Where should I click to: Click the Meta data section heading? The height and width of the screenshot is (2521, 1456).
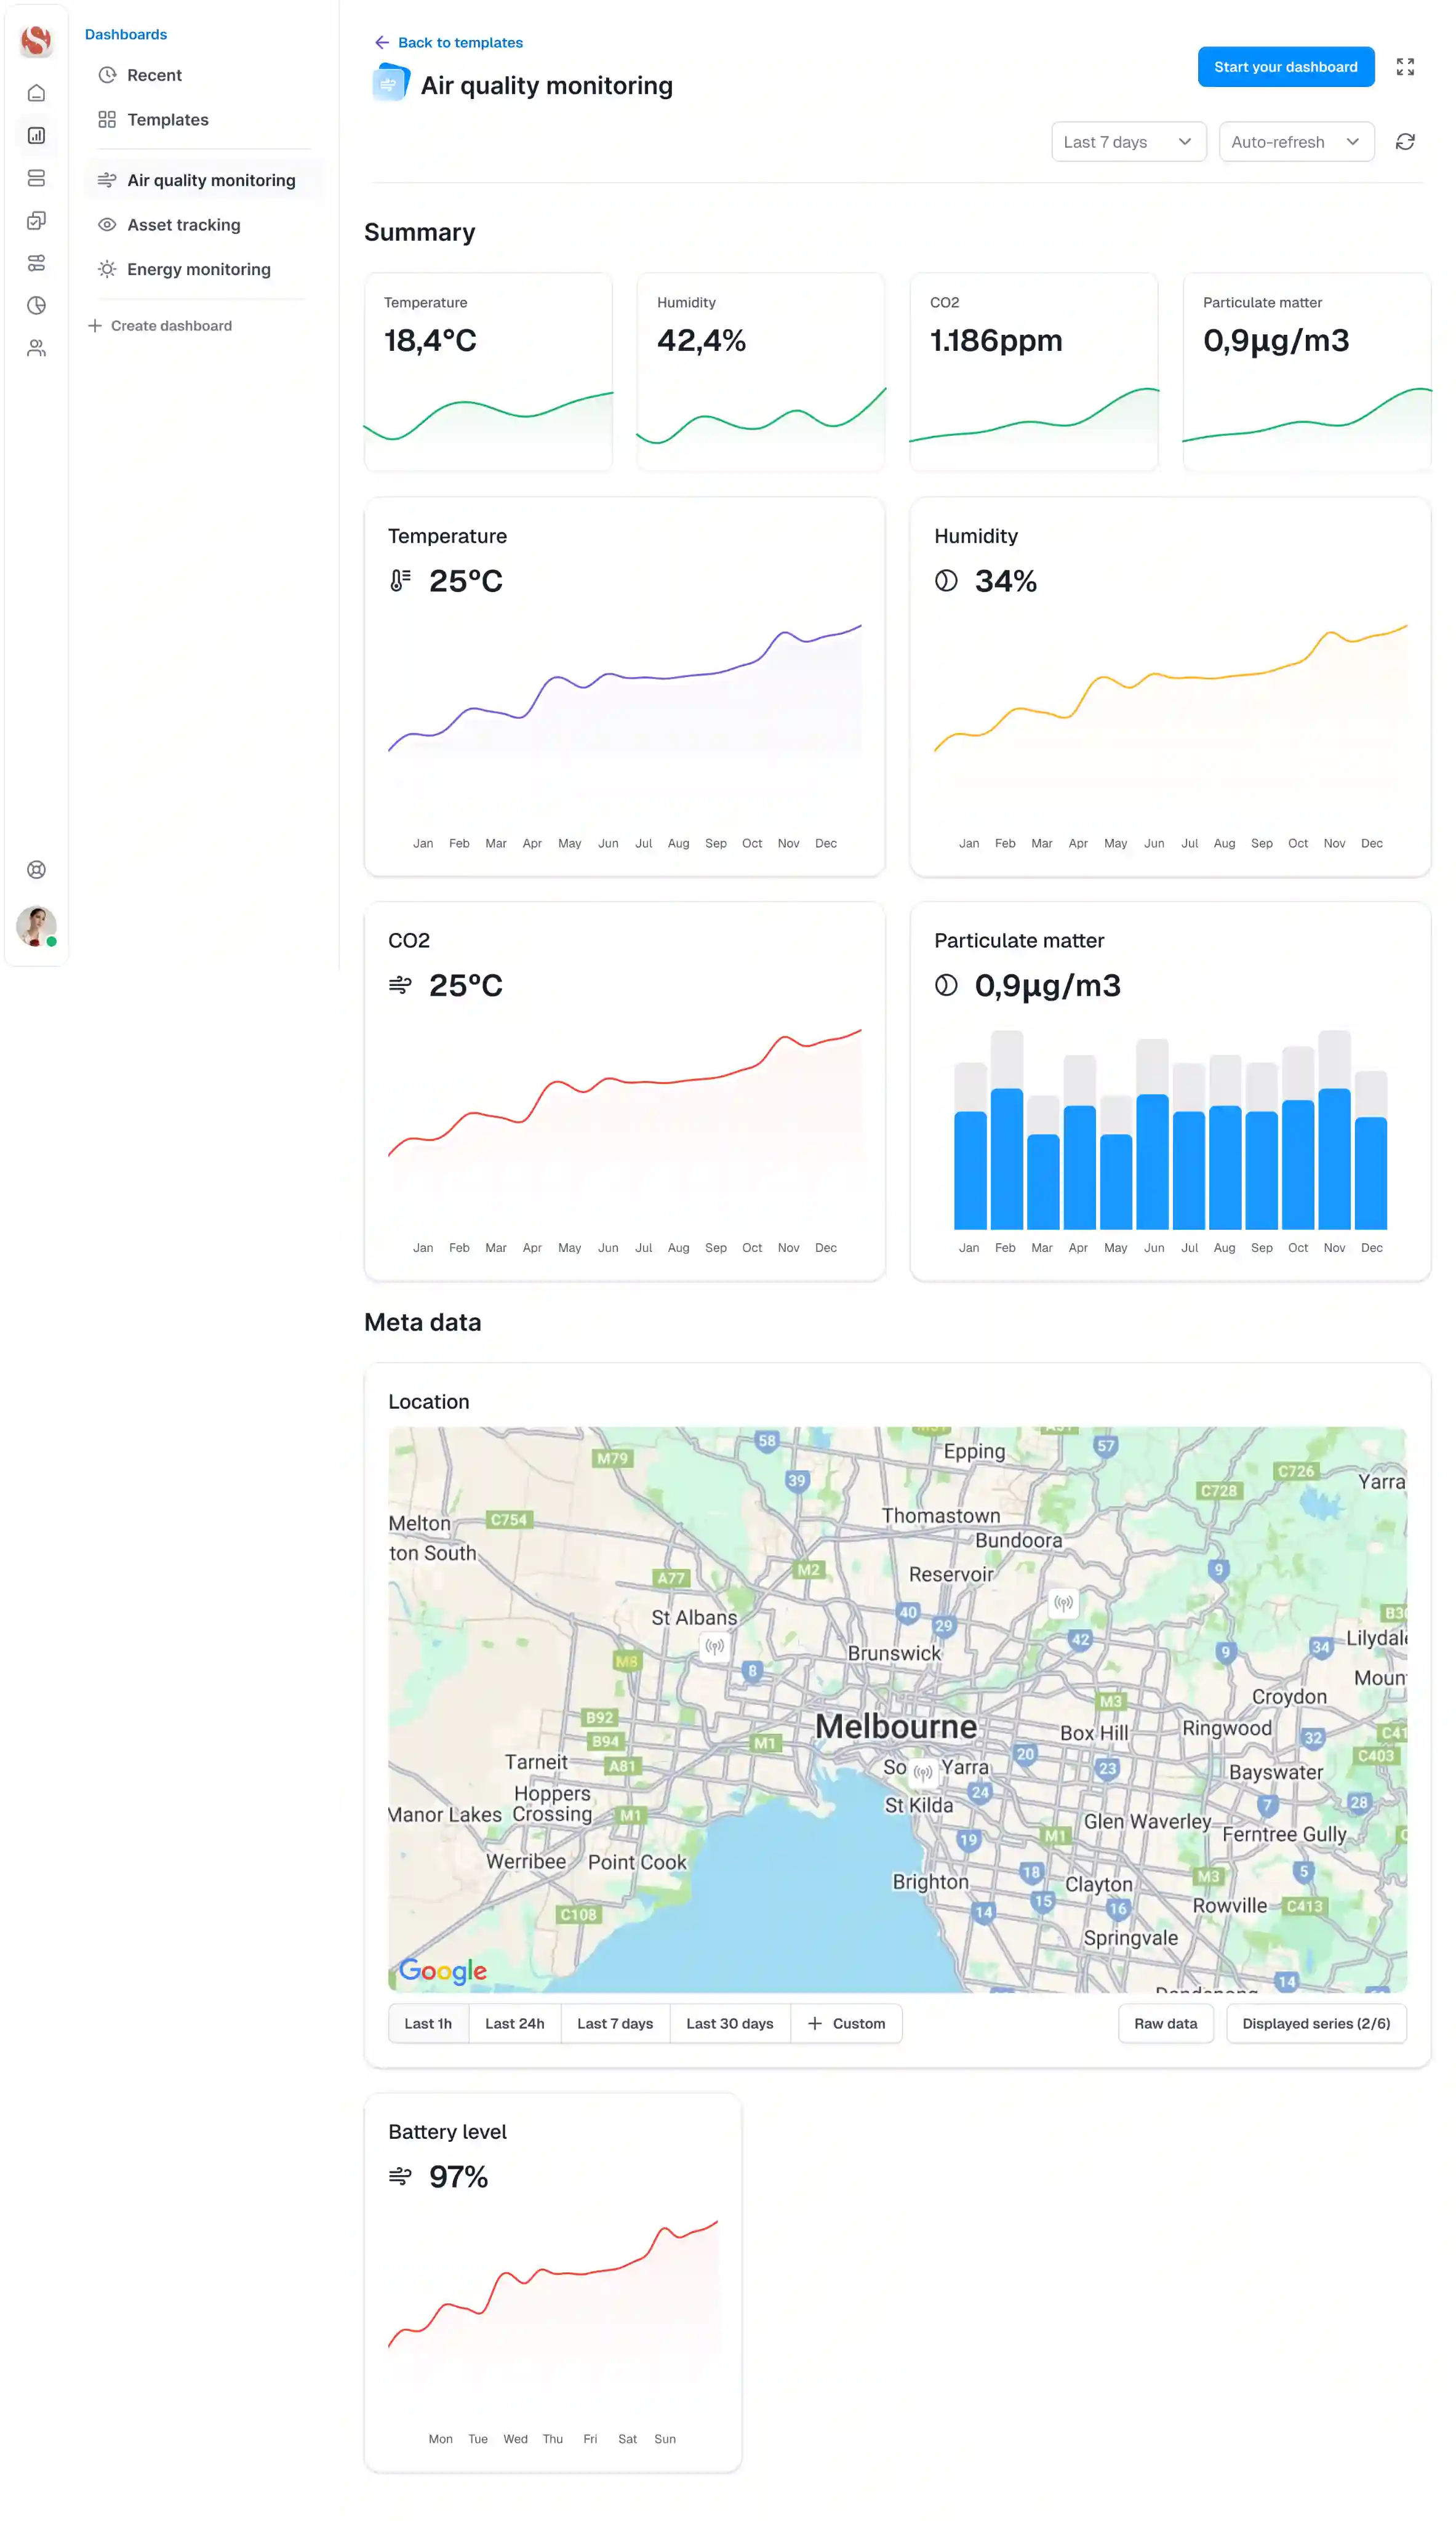pyautogui.click(x=422, y=1322)
